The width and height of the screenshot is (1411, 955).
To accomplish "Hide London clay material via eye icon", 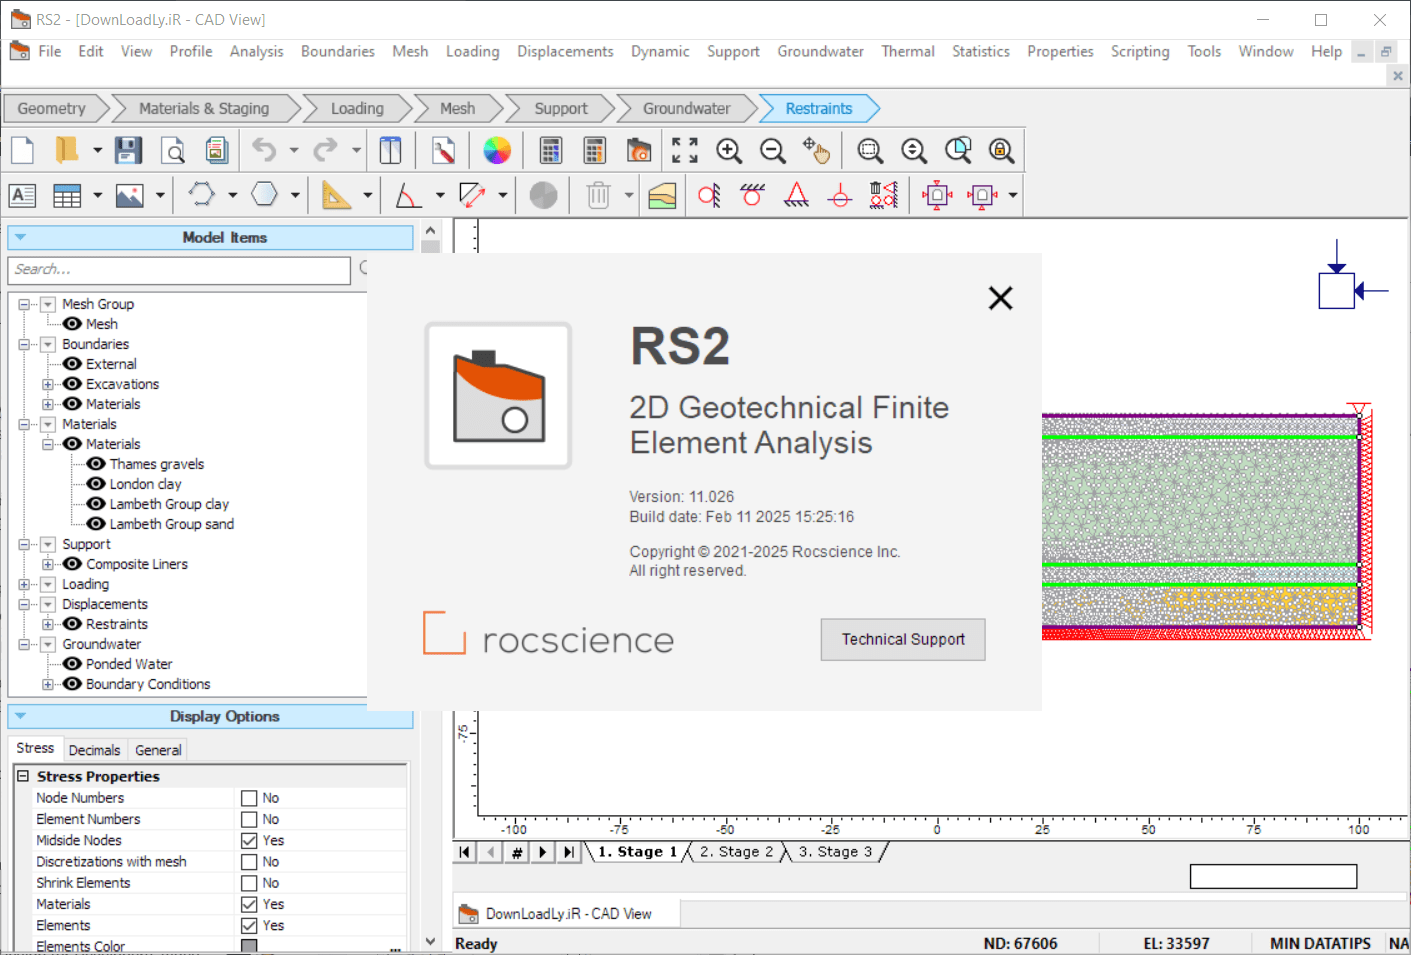I will point(96,484).
